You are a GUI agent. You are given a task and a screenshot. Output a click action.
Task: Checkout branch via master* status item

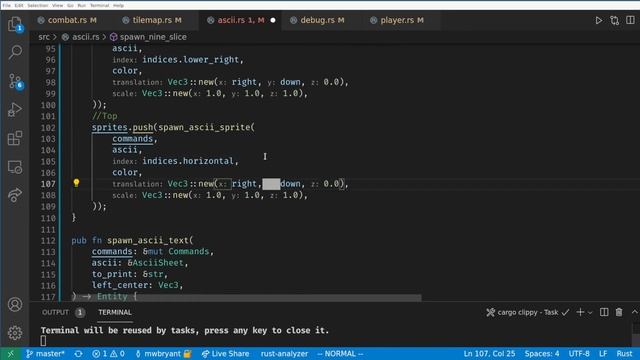[45, 354]
